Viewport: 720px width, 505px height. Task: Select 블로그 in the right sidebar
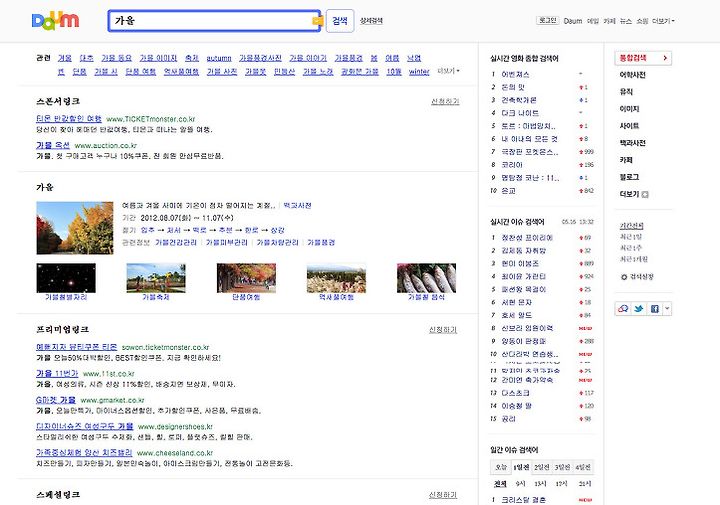(629, 177)
